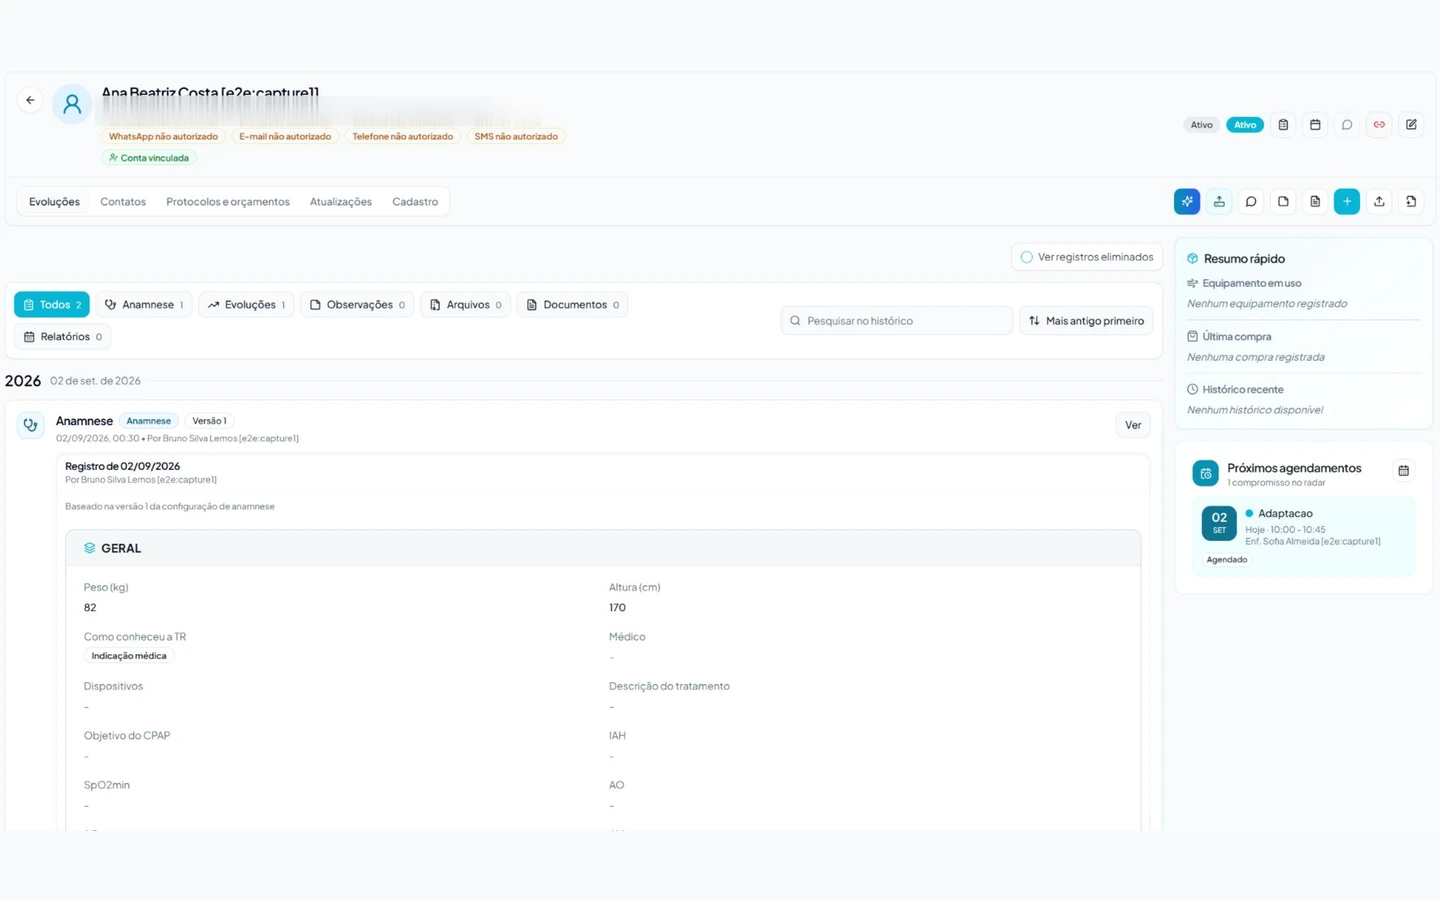The width and height of the screenshot is (1440, 900).
Task: Filter history by Relatórios
Action: pos(62,337)
